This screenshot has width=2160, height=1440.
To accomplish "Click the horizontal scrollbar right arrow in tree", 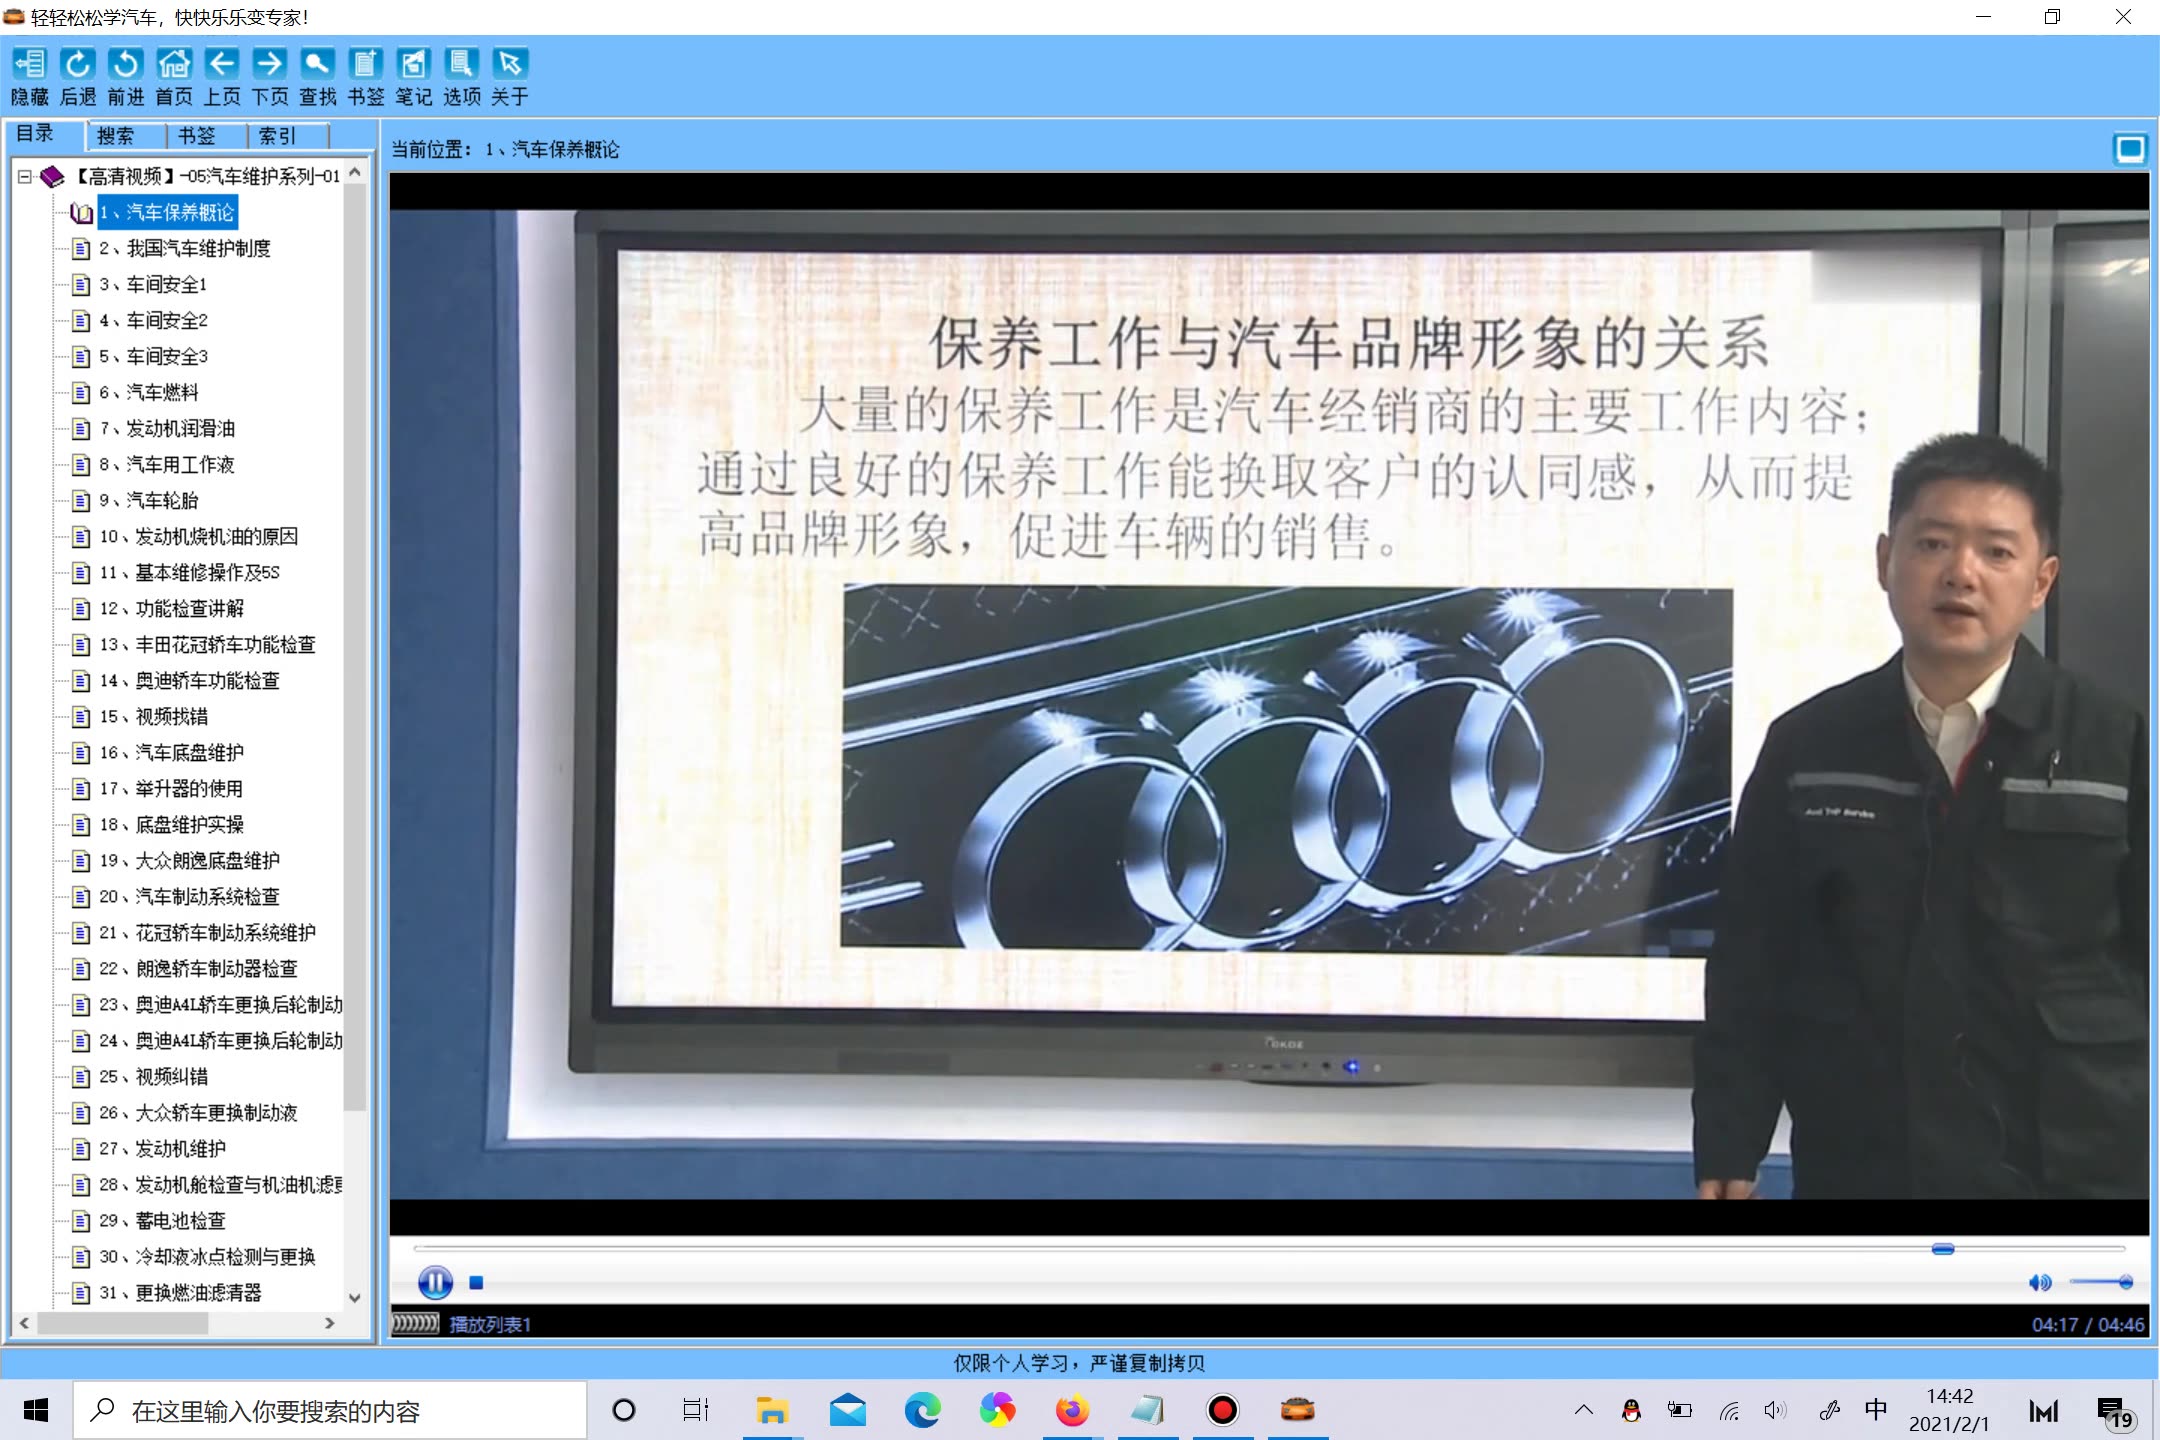I will (330, 1323).
